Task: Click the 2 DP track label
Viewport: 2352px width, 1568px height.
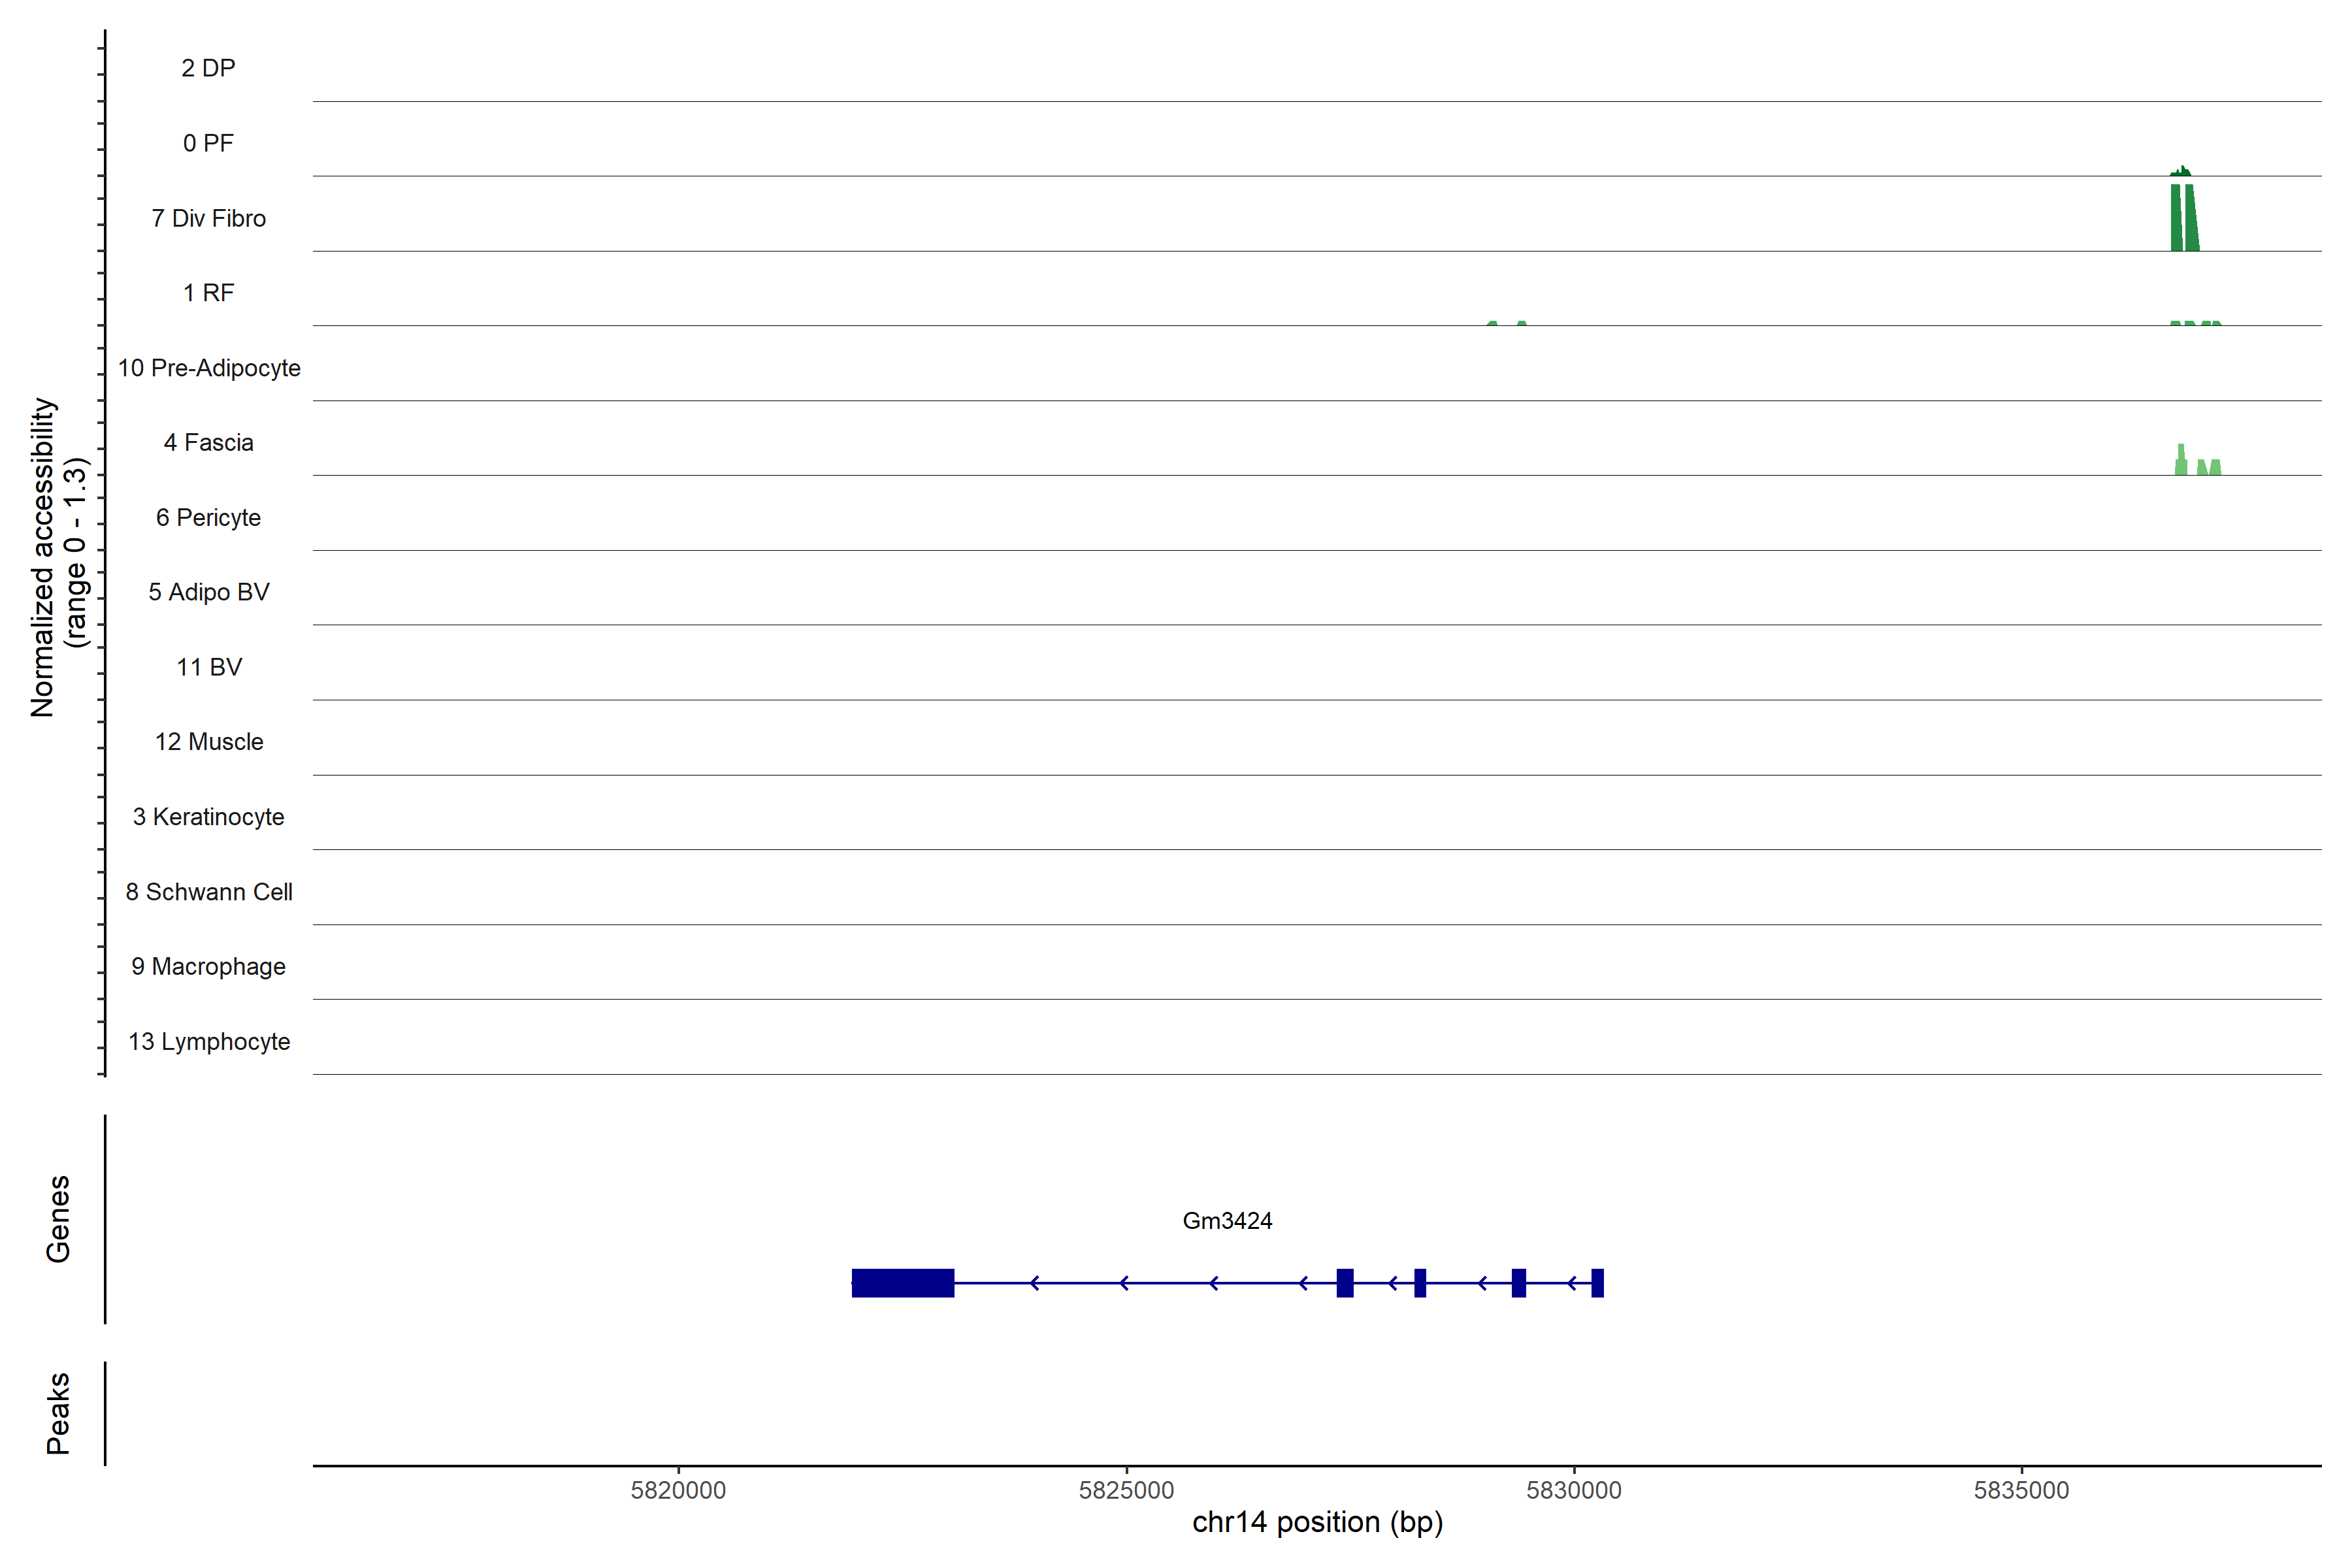Action: pyautogui.click(x=208, y=68)
